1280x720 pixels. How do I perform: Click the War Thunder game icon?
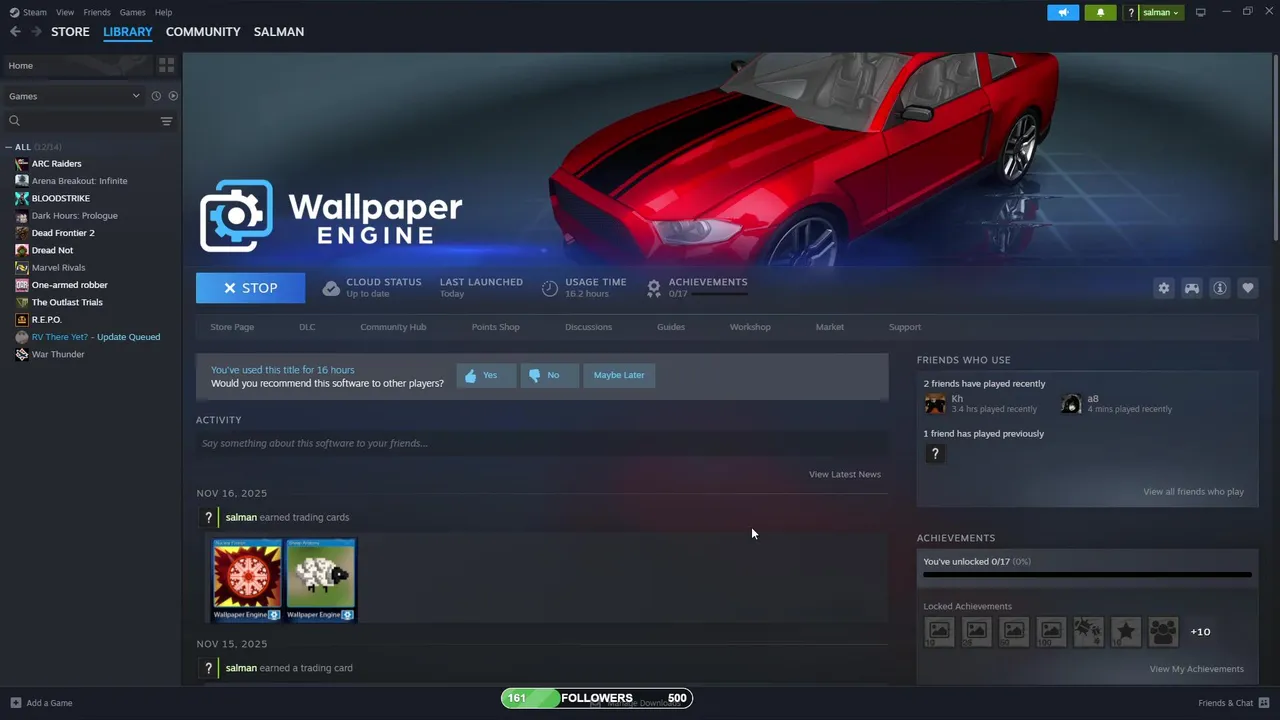[22, 354]
